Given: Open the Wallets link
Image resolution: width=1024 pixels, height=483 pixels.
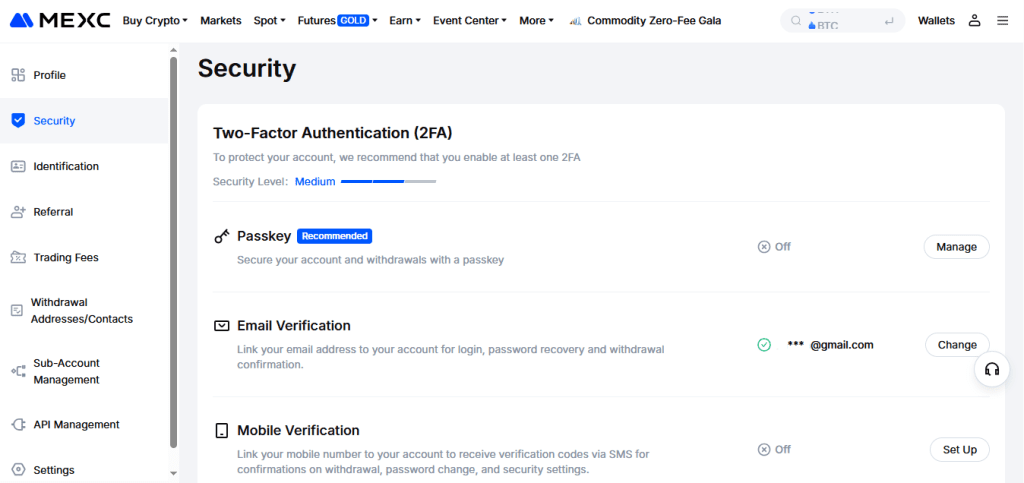Looking at the screenshot, I should 936,21.
